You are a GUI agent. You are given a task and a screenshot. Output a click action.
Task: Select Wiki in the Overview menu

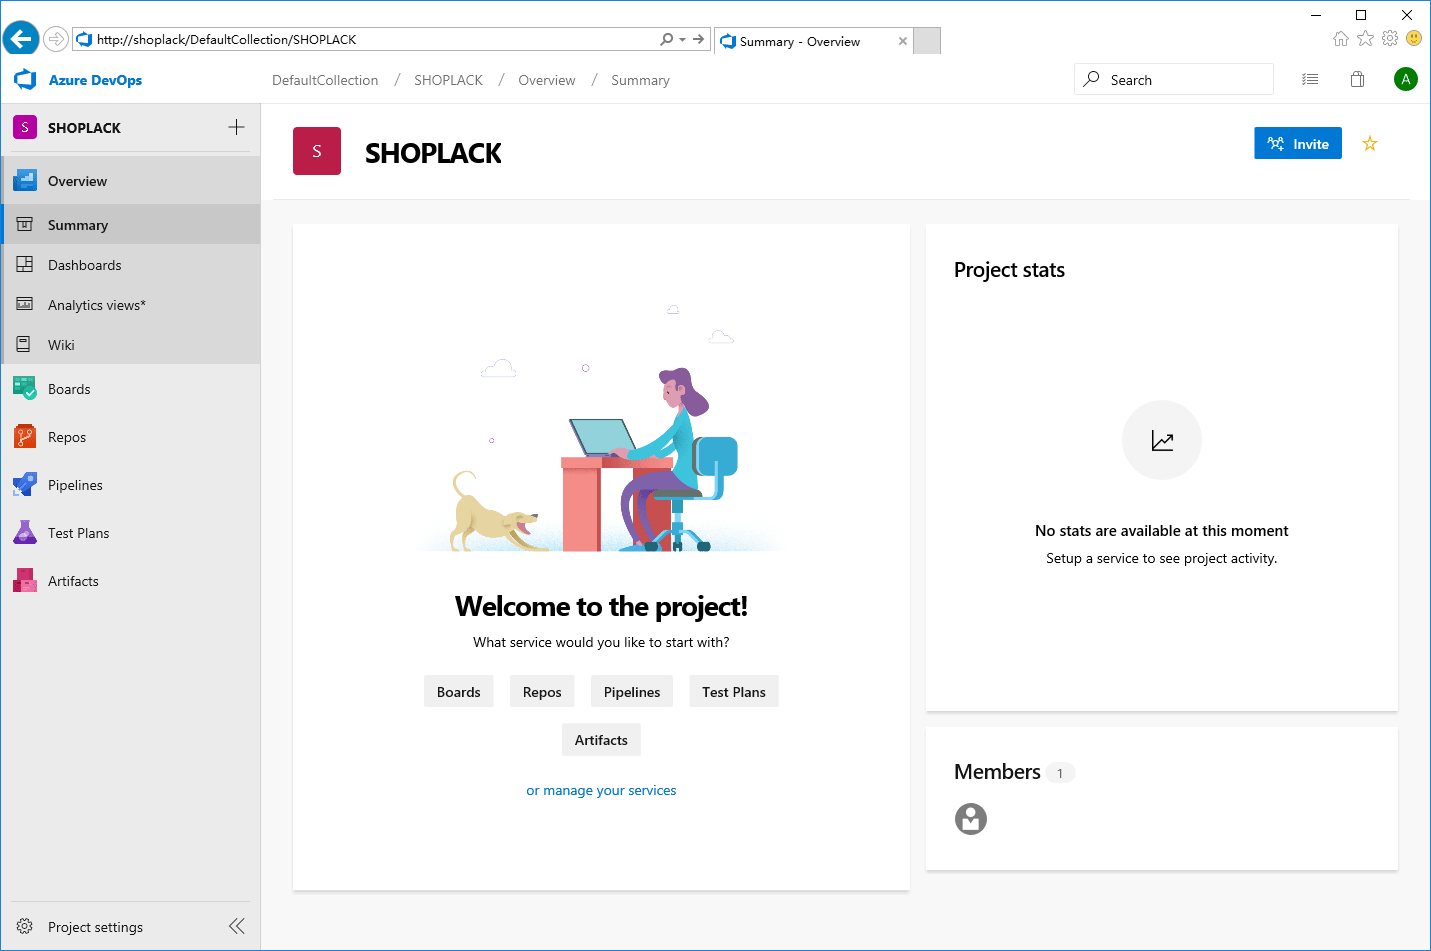coord(61,345)
